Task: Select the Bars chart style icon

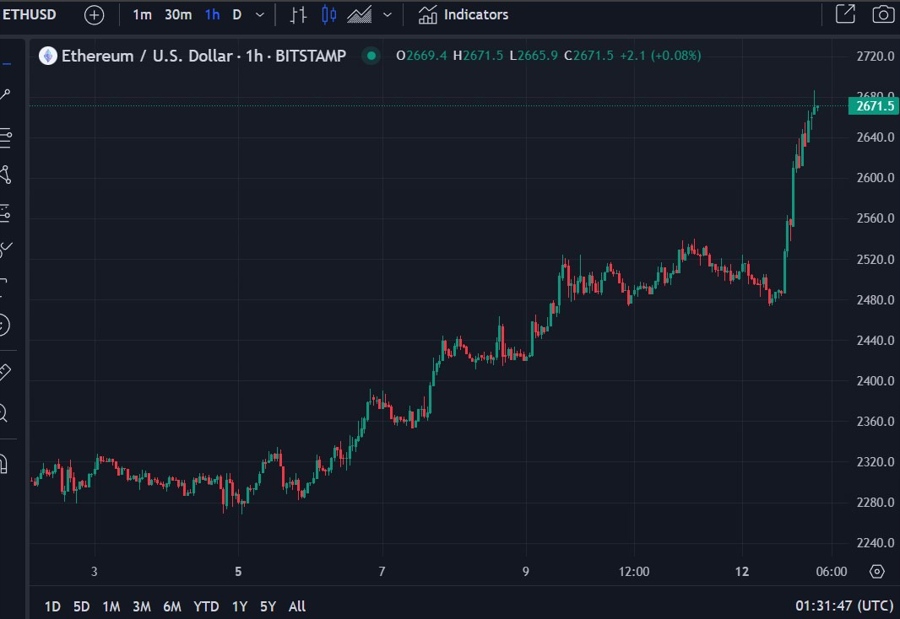Action: point(298,15)
